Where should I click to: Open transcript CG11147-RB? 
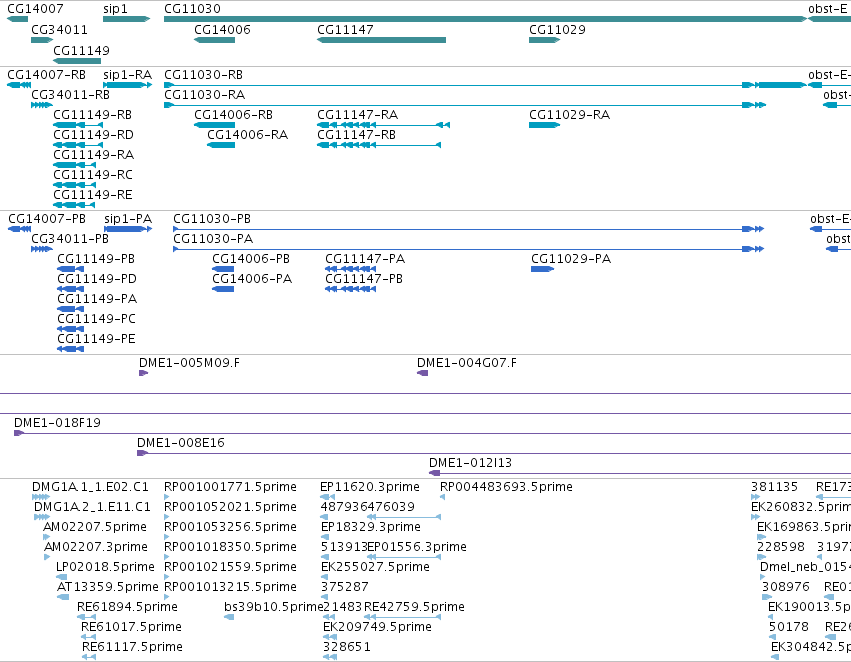pyautogui.click(x=357, y=135)
